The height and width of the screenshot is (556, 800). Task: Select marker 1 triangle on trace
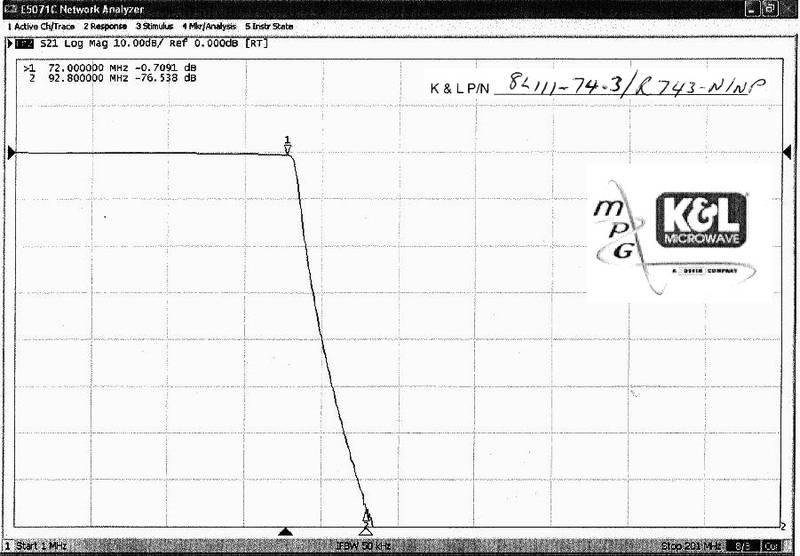coord(288,148)
